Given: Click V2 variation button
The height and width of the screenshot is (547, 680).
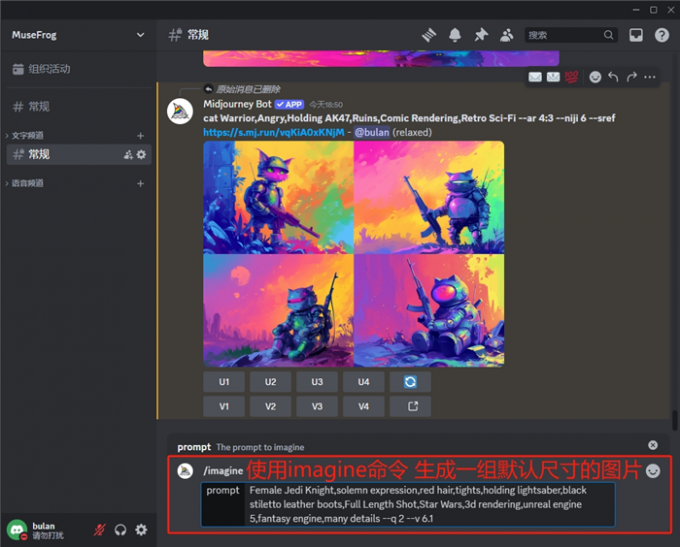Looking at the screenshot, I should point(270,406).
